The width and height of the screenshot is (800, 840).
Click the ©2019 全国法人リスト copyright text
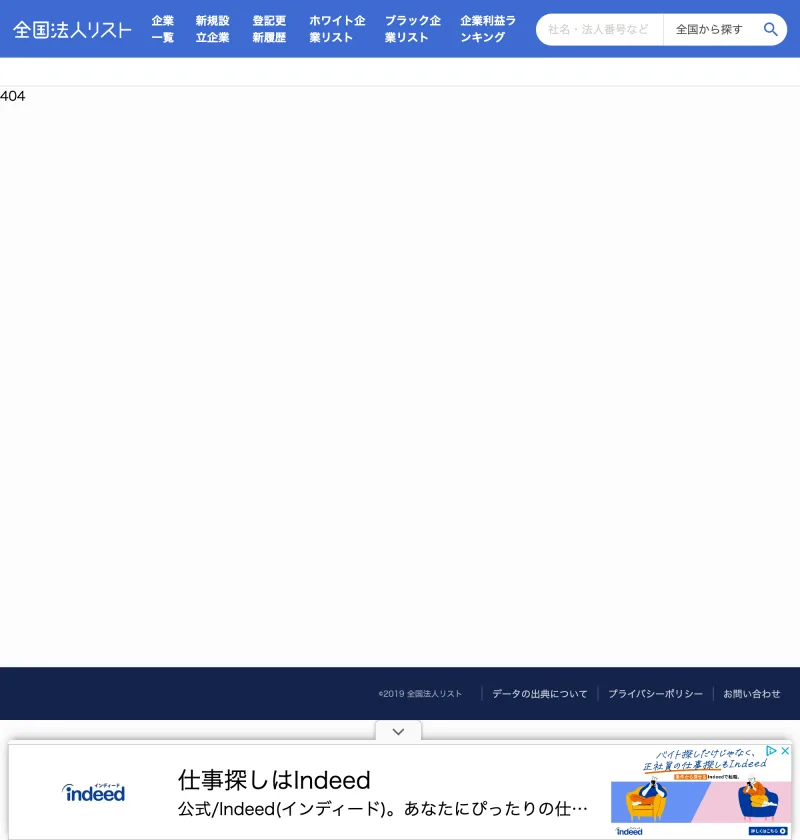pos(420,694)
